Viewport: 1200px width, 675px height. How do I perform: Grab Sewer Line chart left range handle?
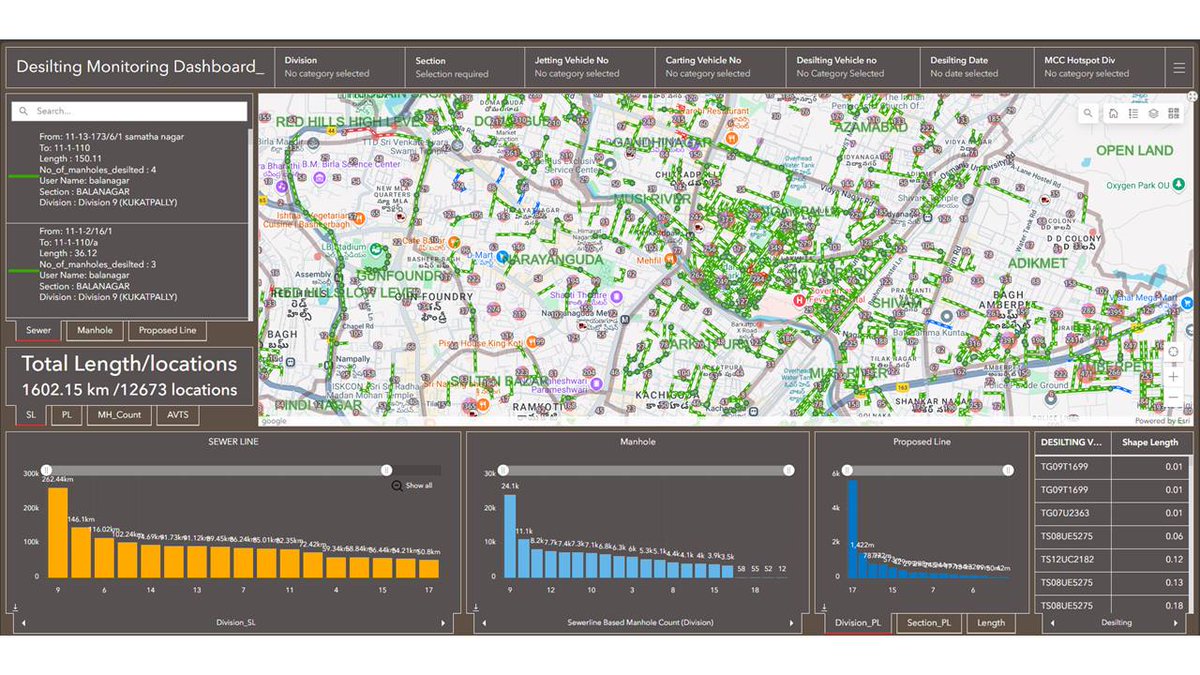[46, 470]
